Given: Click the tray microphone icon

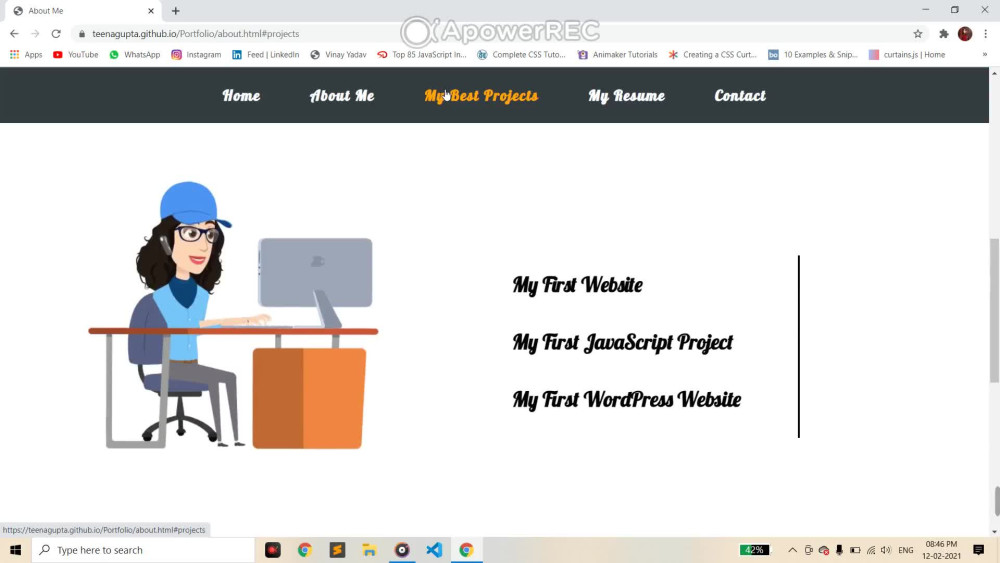Looking at the screenshot, I should 839,550.
